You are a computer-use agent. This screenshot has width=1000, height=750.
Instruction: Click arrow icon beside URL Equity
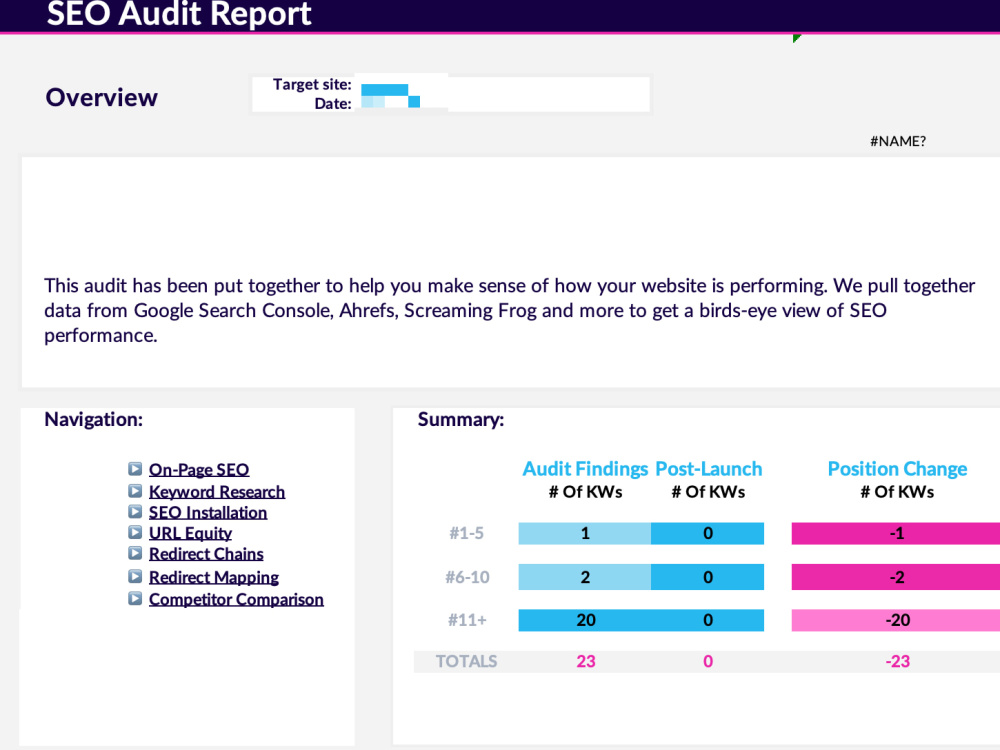135,532
